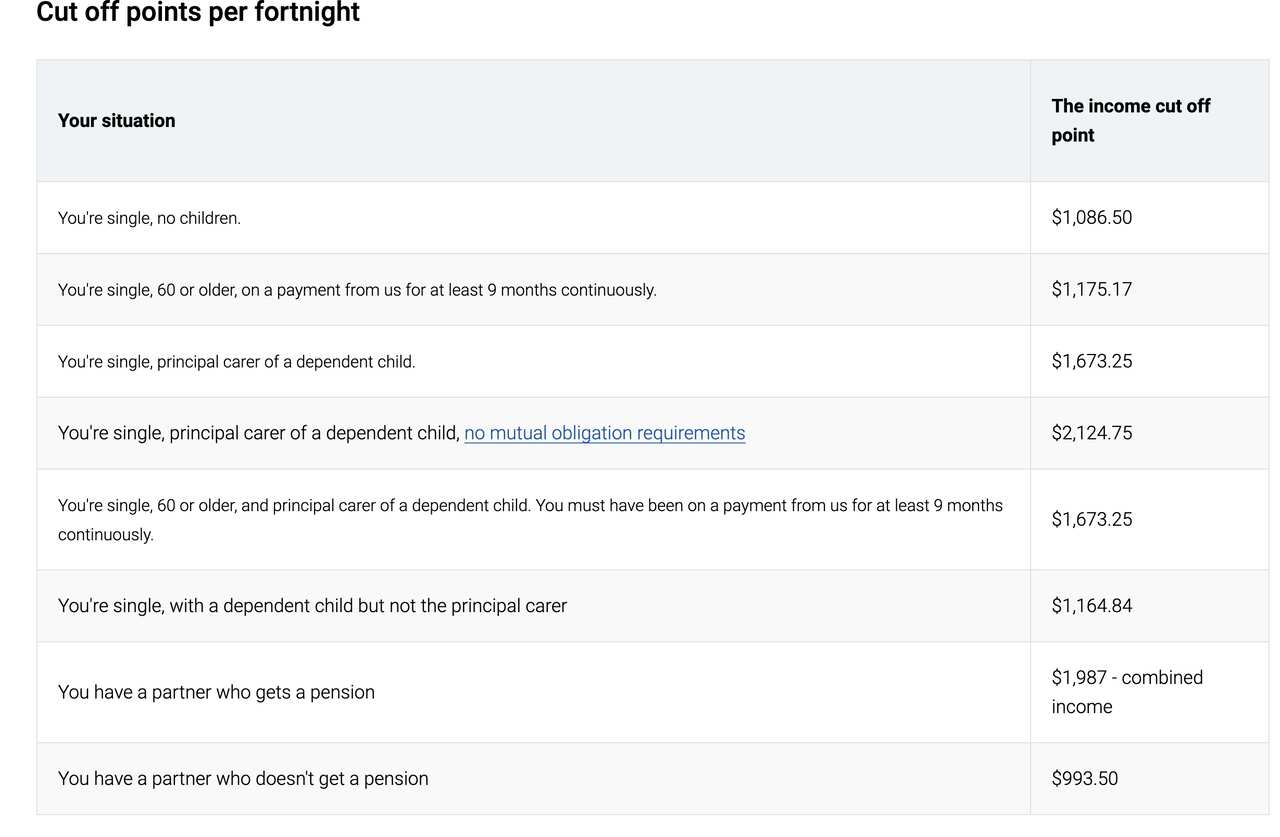
Task: Open the 'no mutual obligation requirements' link
Action: [604, 433]
